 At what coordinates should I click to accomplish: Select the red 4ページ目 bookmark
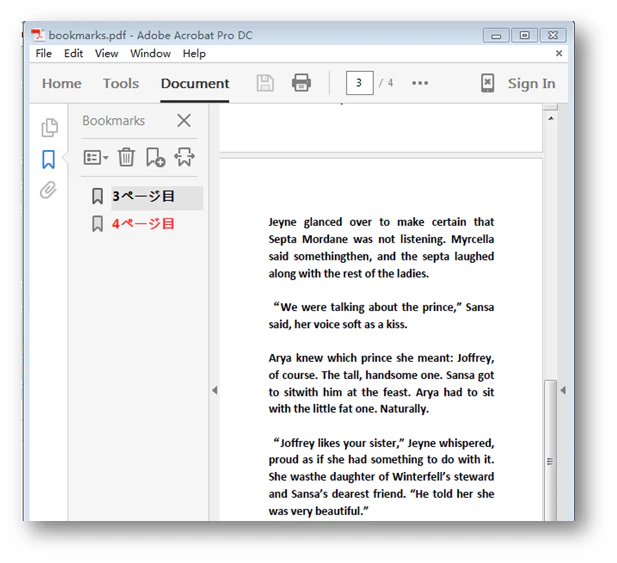coord(143,223)
